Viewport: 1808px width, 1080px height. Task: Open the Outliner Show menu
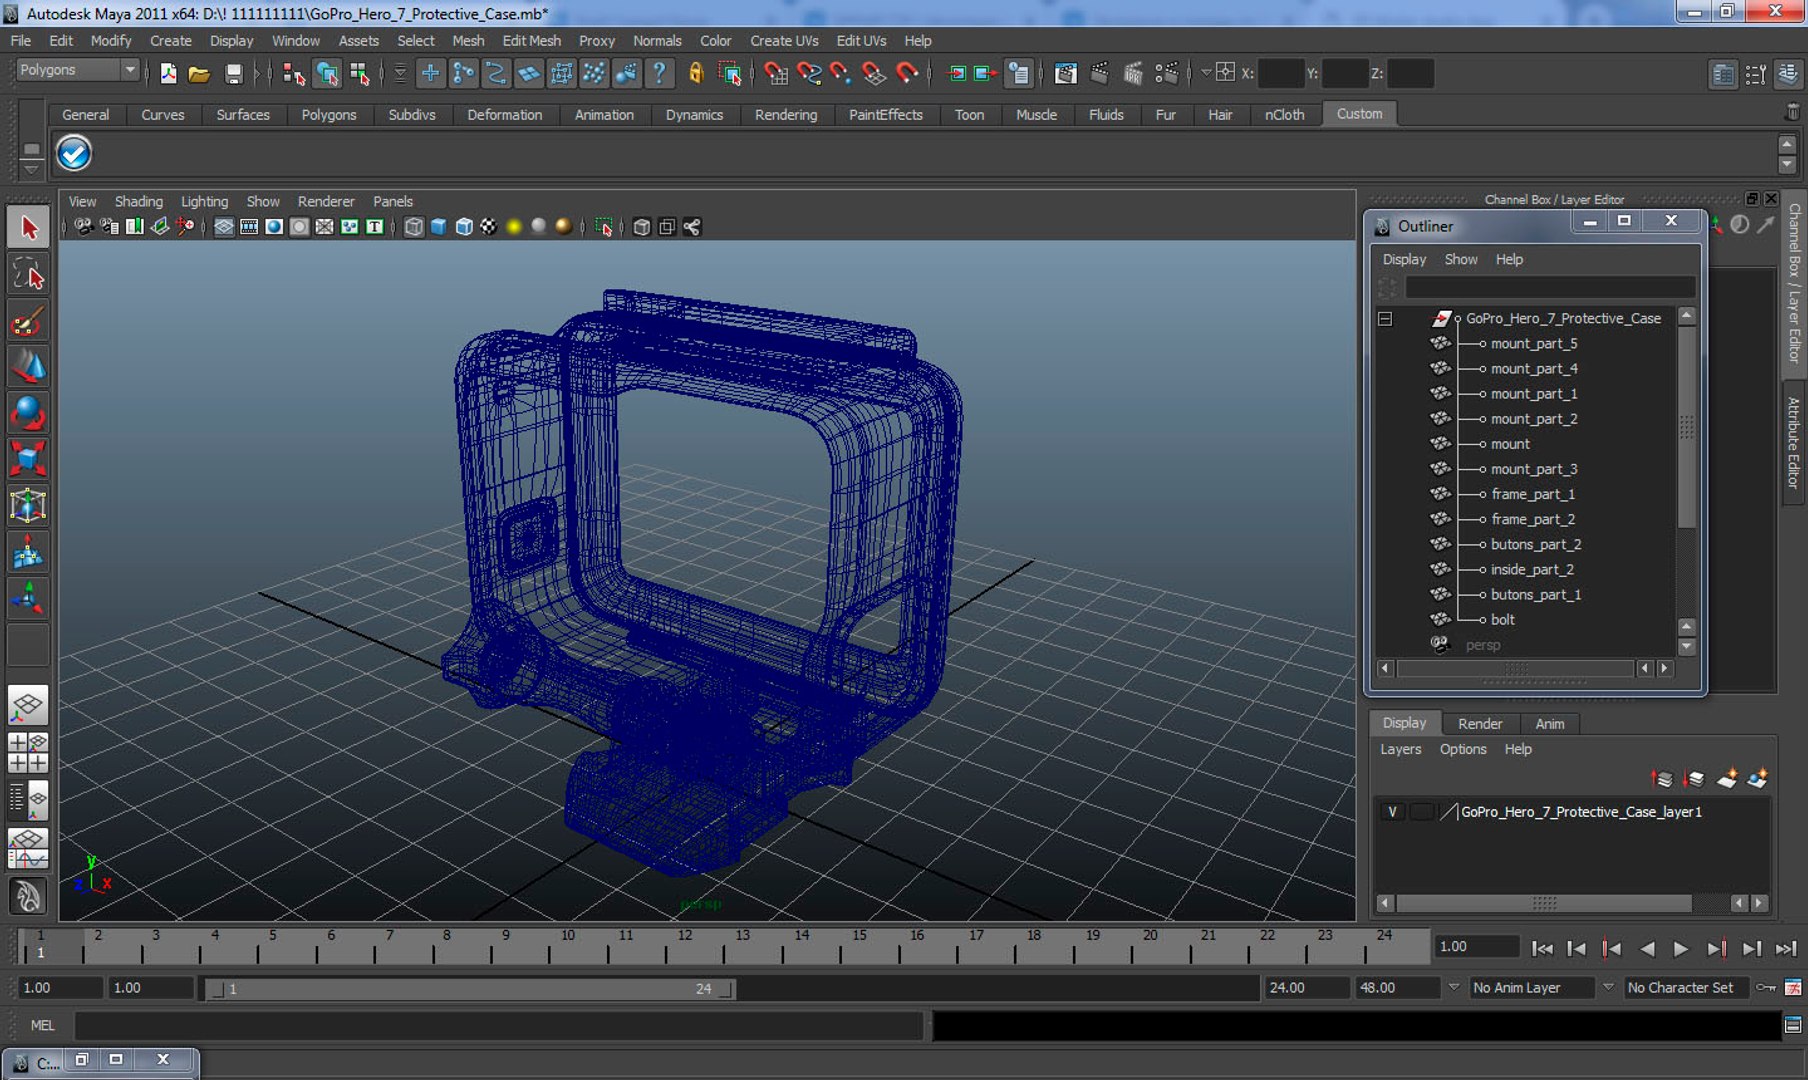pyautogui.click(x=1461, y=260)
